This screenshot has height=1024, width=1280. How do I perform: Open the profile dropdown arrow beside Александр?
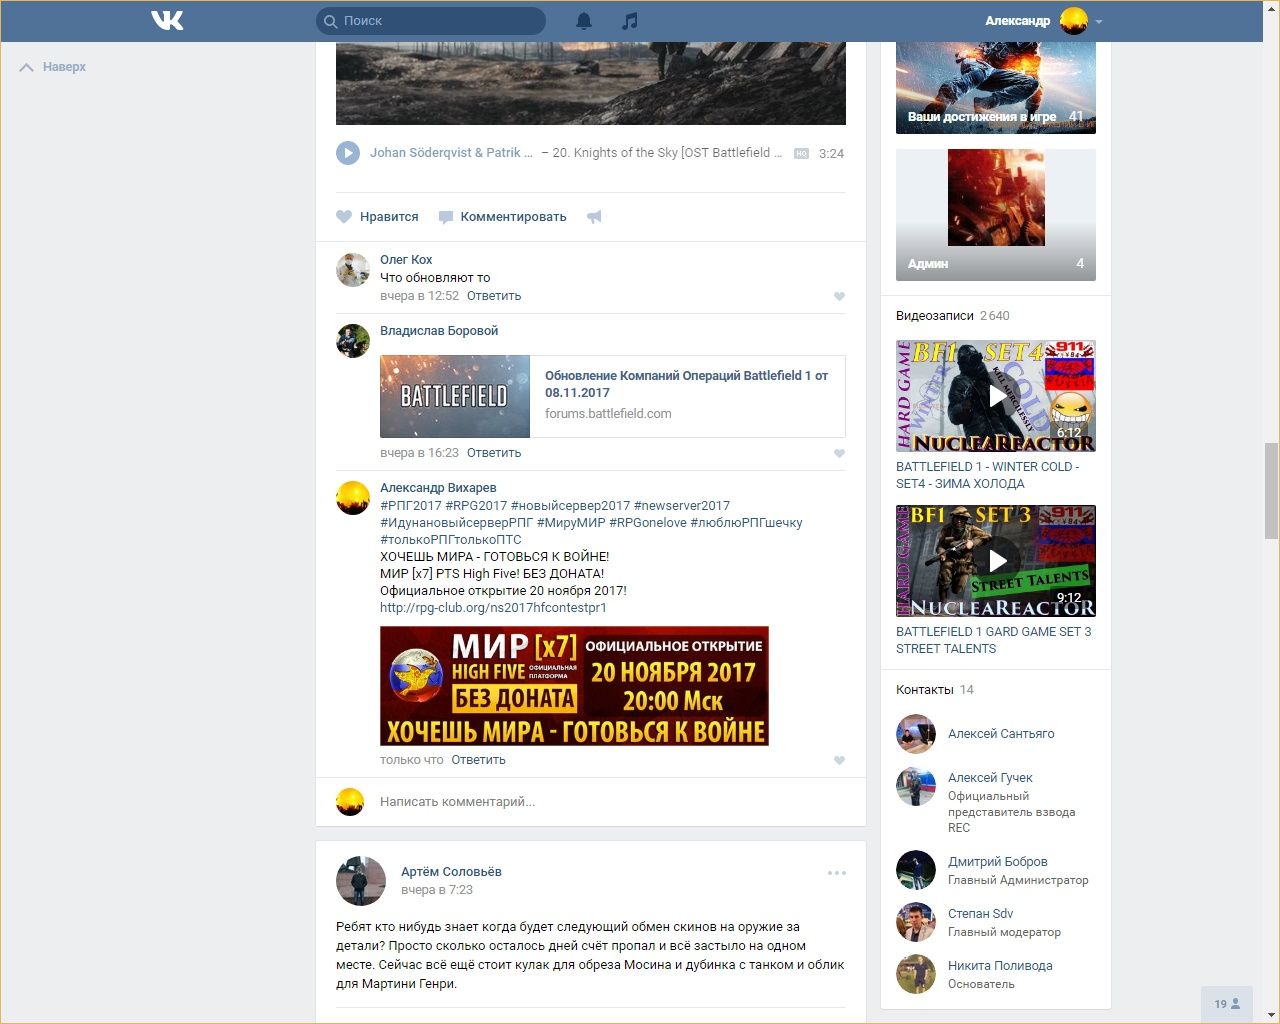tap(1099, 21)
